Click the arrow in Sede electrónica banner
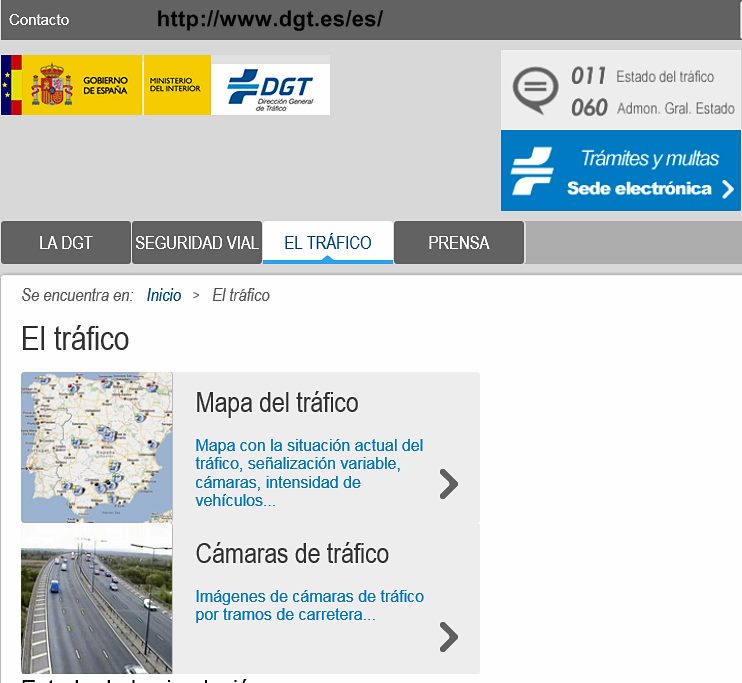 (x=727, y=189)
